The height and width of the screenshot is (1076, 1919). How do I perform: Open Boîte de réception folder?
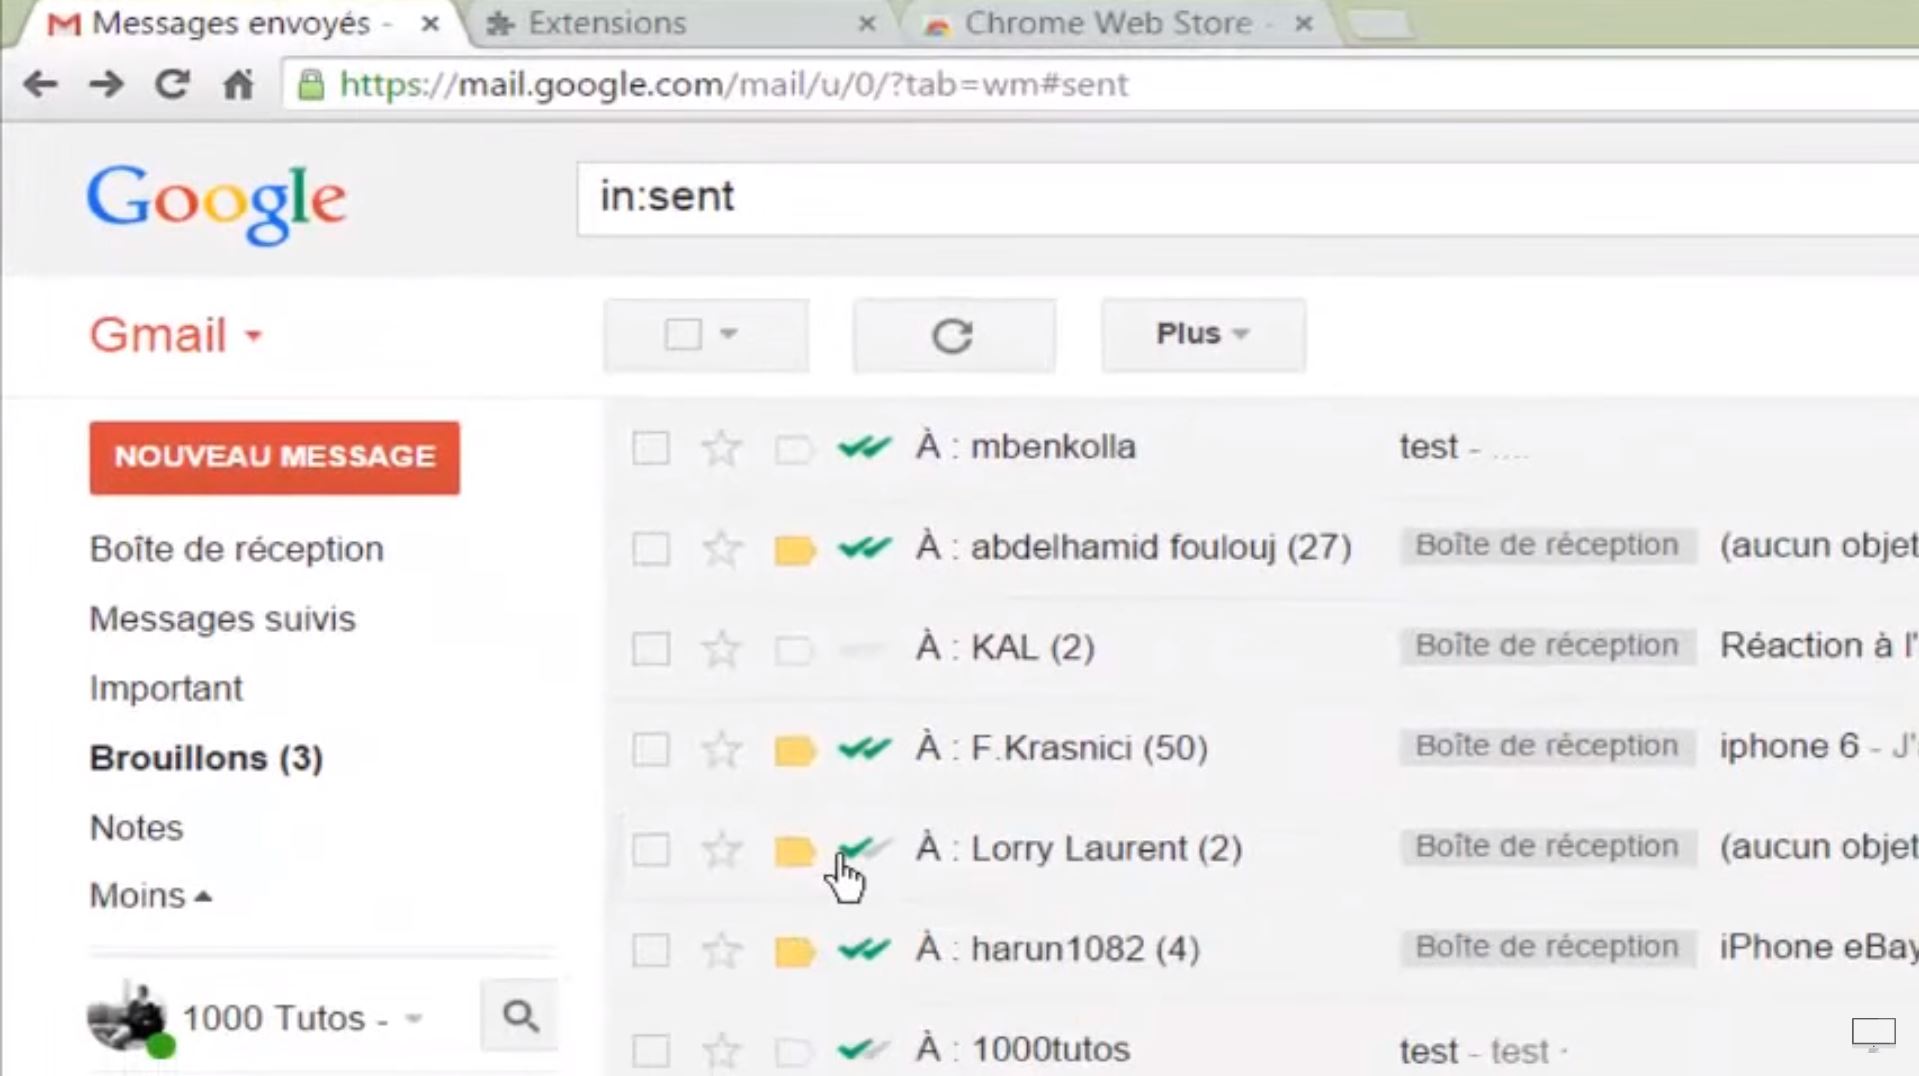[x=236, y=549]
